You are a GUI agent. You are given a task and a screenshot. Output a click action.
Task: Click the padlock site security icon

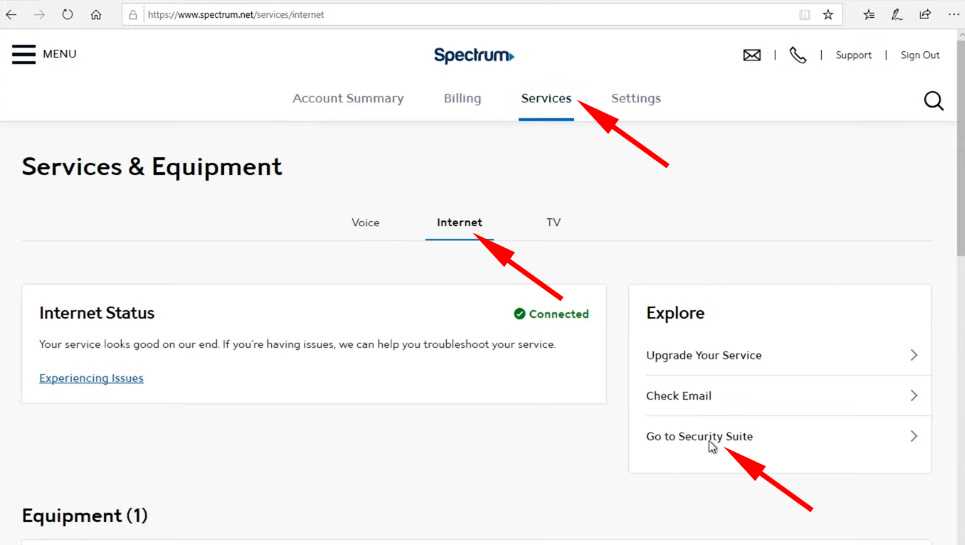coord(133,15)
